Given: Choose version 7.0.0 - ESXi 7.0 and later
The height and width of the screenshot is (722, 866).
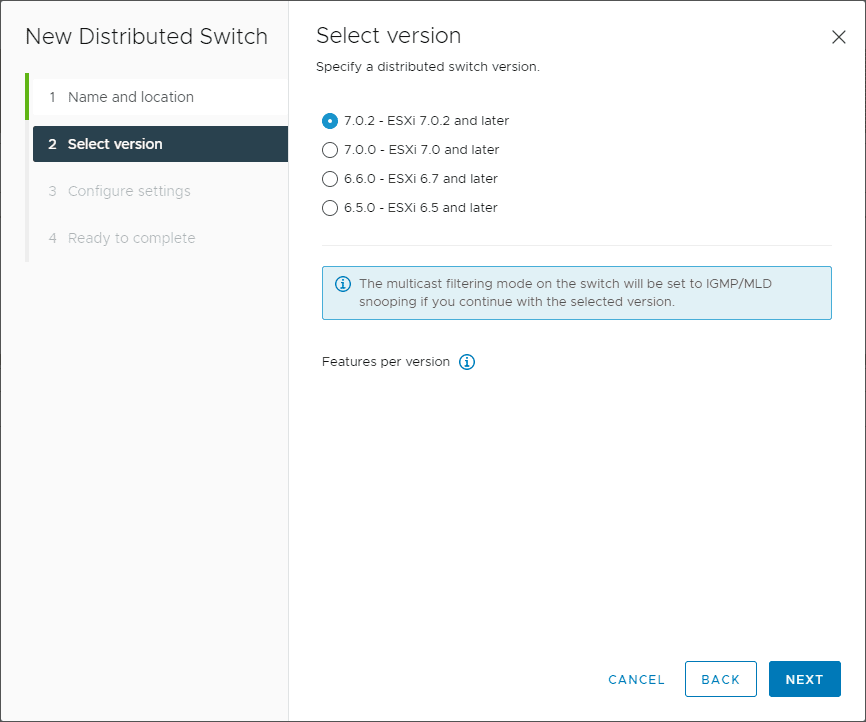Looking at the screenshot, I should 330,150.
